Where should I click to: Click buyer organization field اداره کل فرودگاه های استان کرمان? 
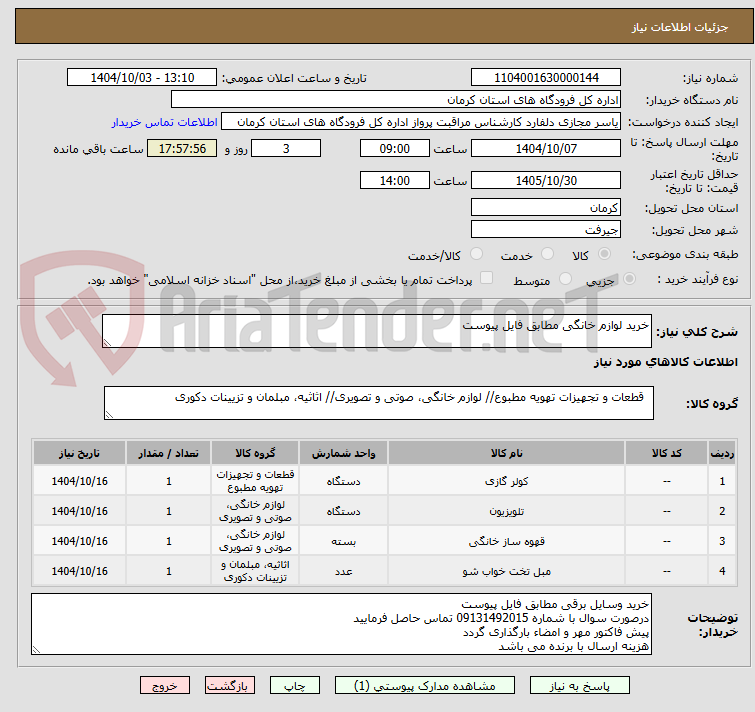(396, 100)
